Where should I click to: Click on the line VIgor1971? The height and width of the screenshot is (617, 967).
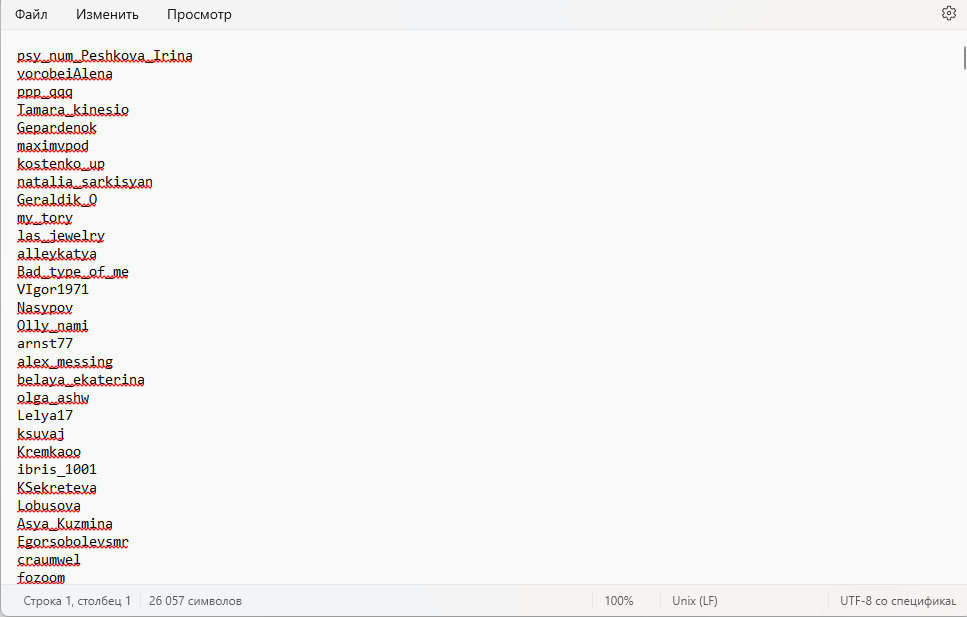[x=53, y=289]
